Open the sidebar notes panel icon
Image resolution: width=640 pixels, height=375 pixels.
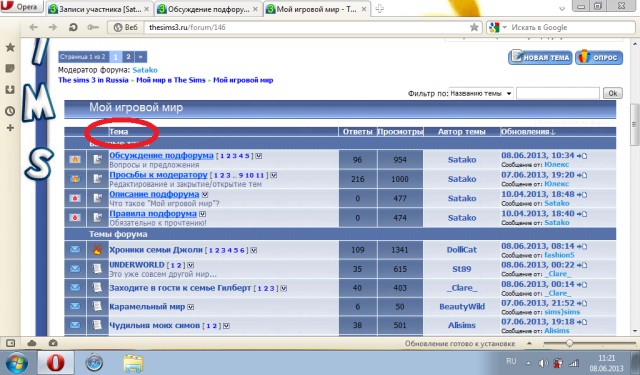[10, 68]
